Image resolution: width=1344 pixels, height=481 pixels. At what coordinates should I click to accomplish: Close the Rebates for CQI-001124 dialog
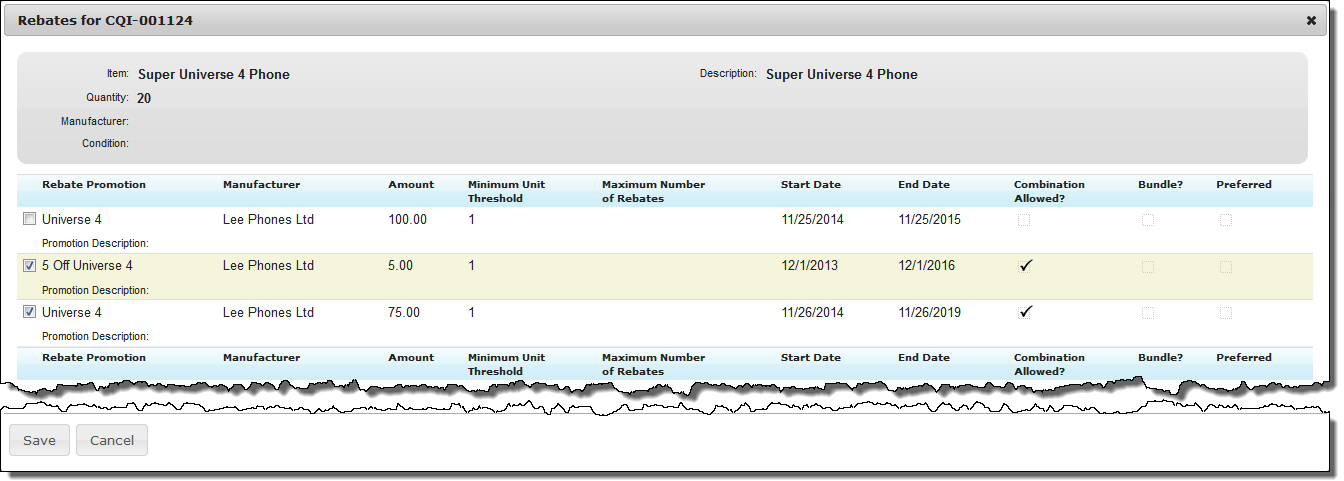pyautogui.click(x=1311, y=20)
